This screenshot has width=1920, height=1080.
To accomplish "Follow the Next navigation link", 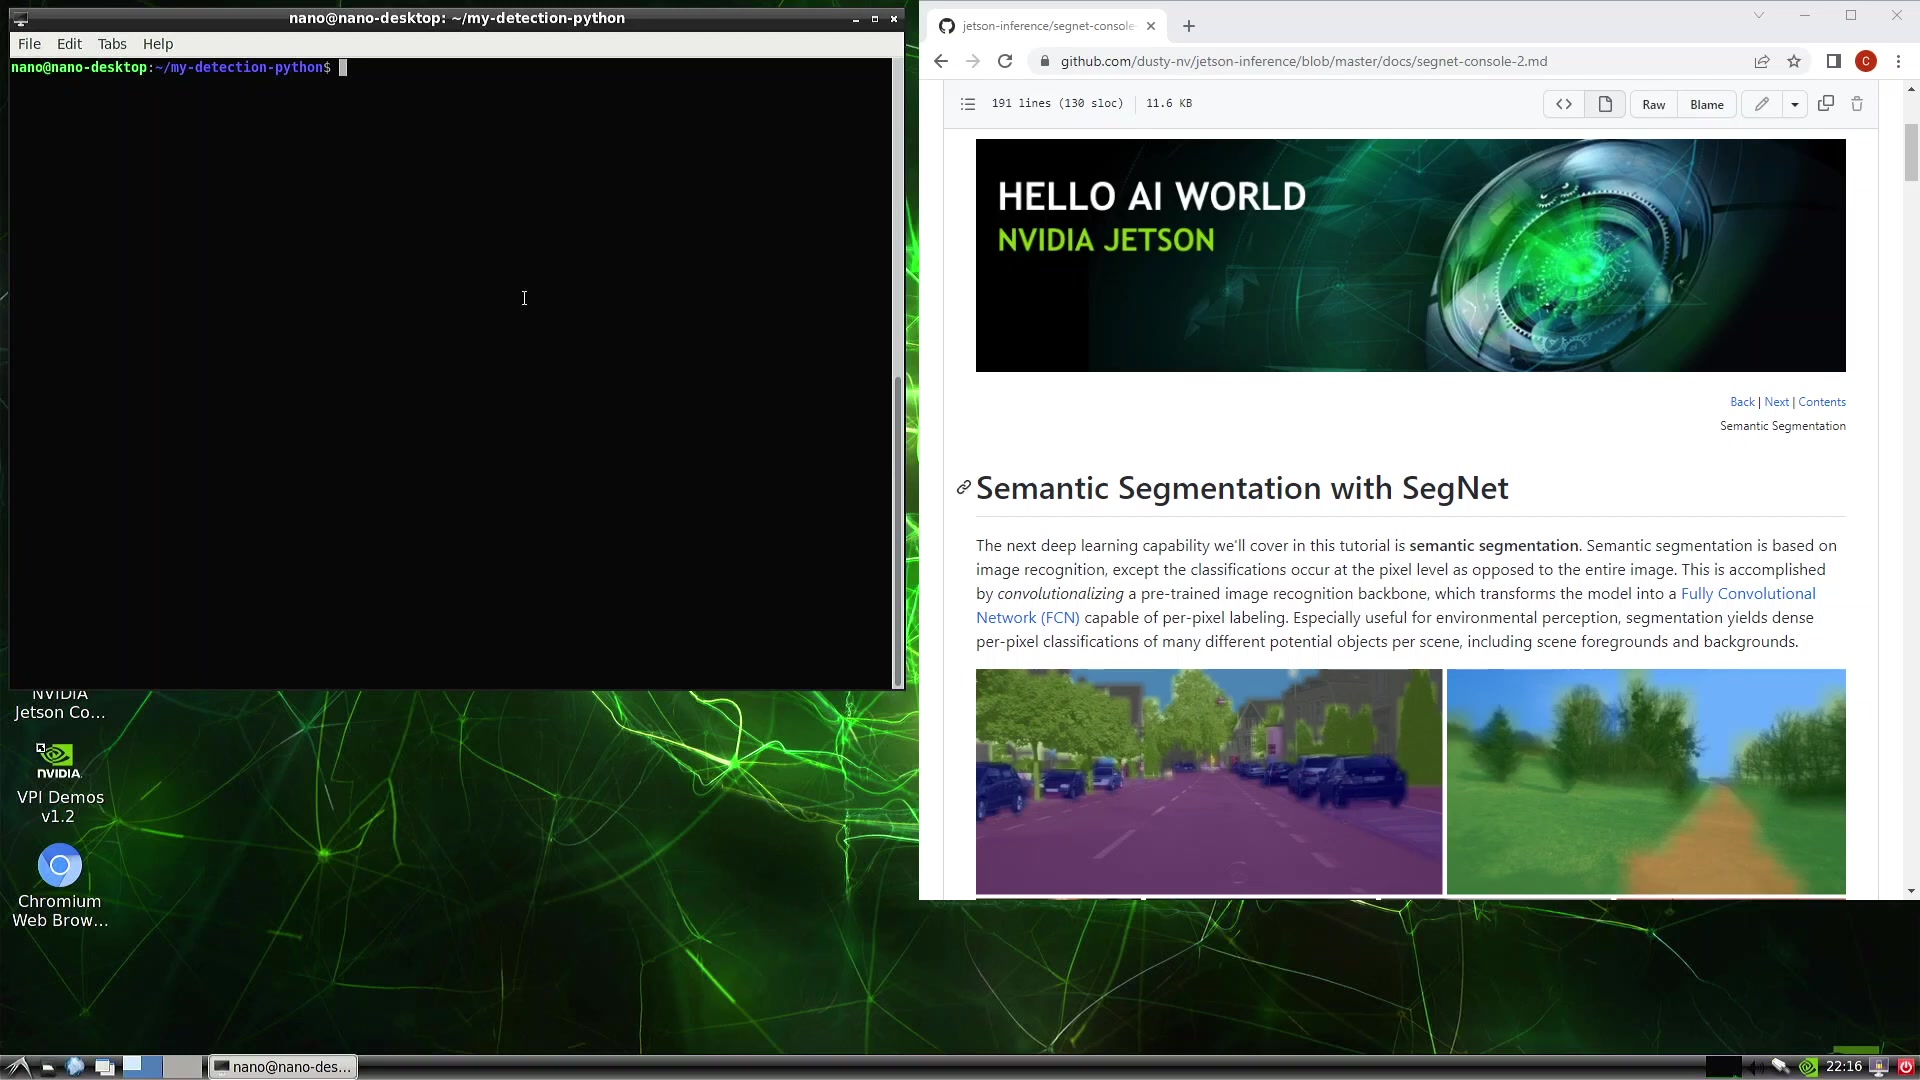I will point(1776,402).
